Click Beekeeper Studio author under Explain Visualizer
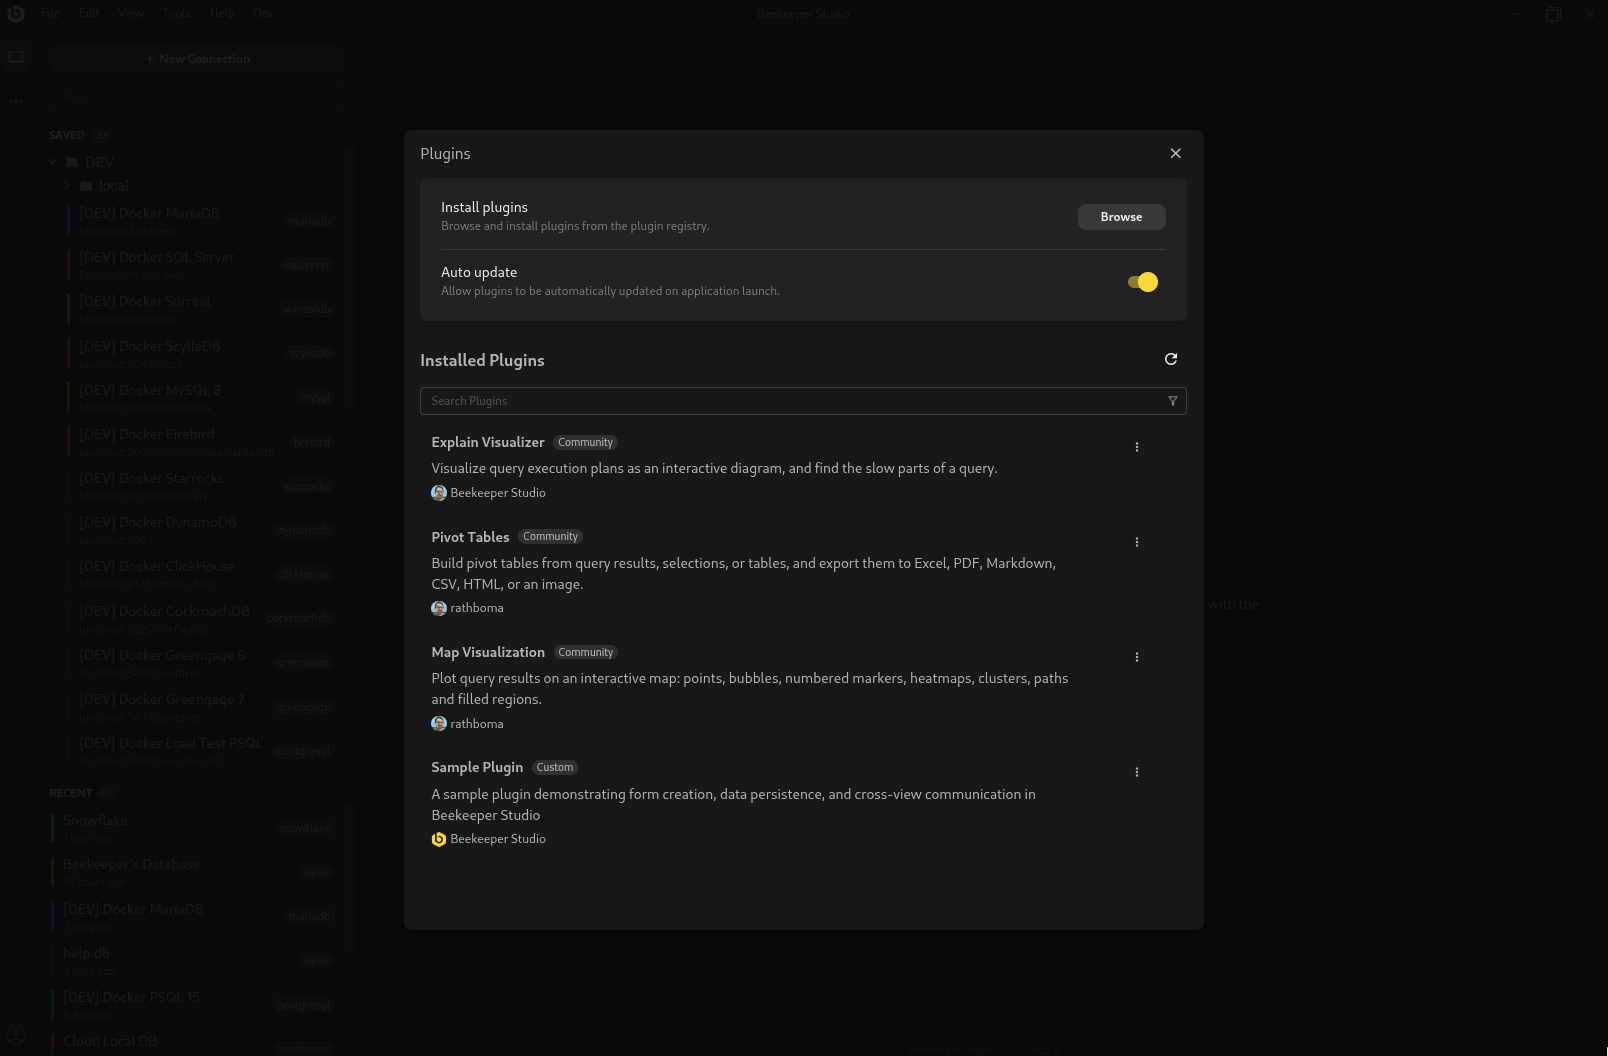This screenshot has height=1056, width=1608. tap(498, 493)
